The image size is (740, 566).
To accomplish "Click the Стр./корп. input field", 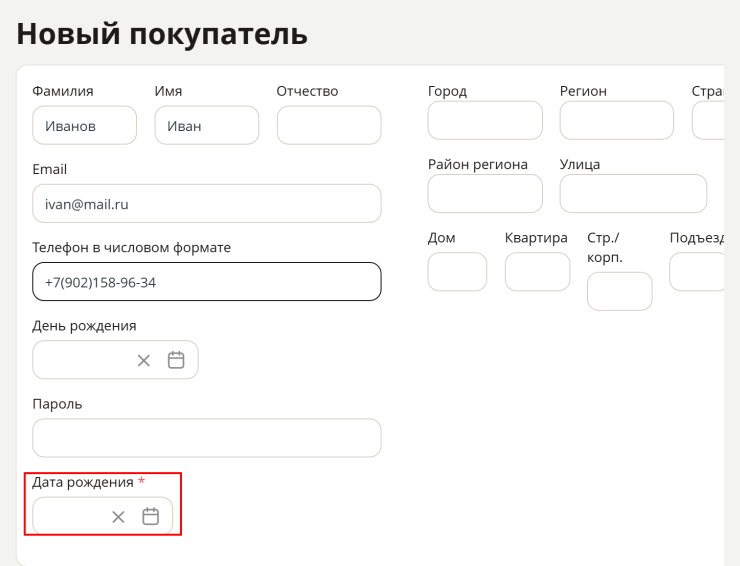I will (620, 291).
